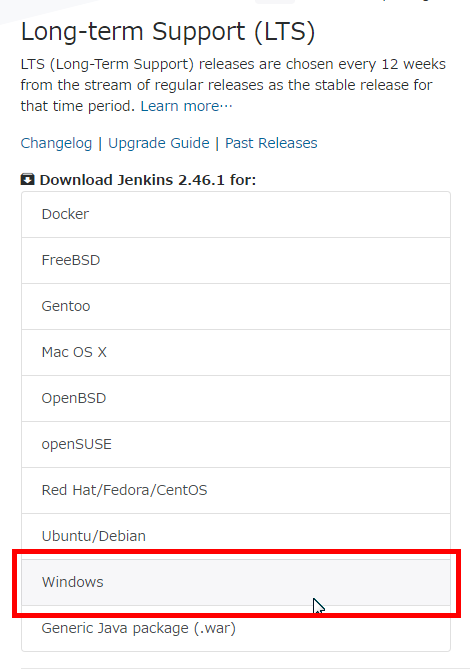
Task: Open the Changelog link
Action: click(56, 143)
